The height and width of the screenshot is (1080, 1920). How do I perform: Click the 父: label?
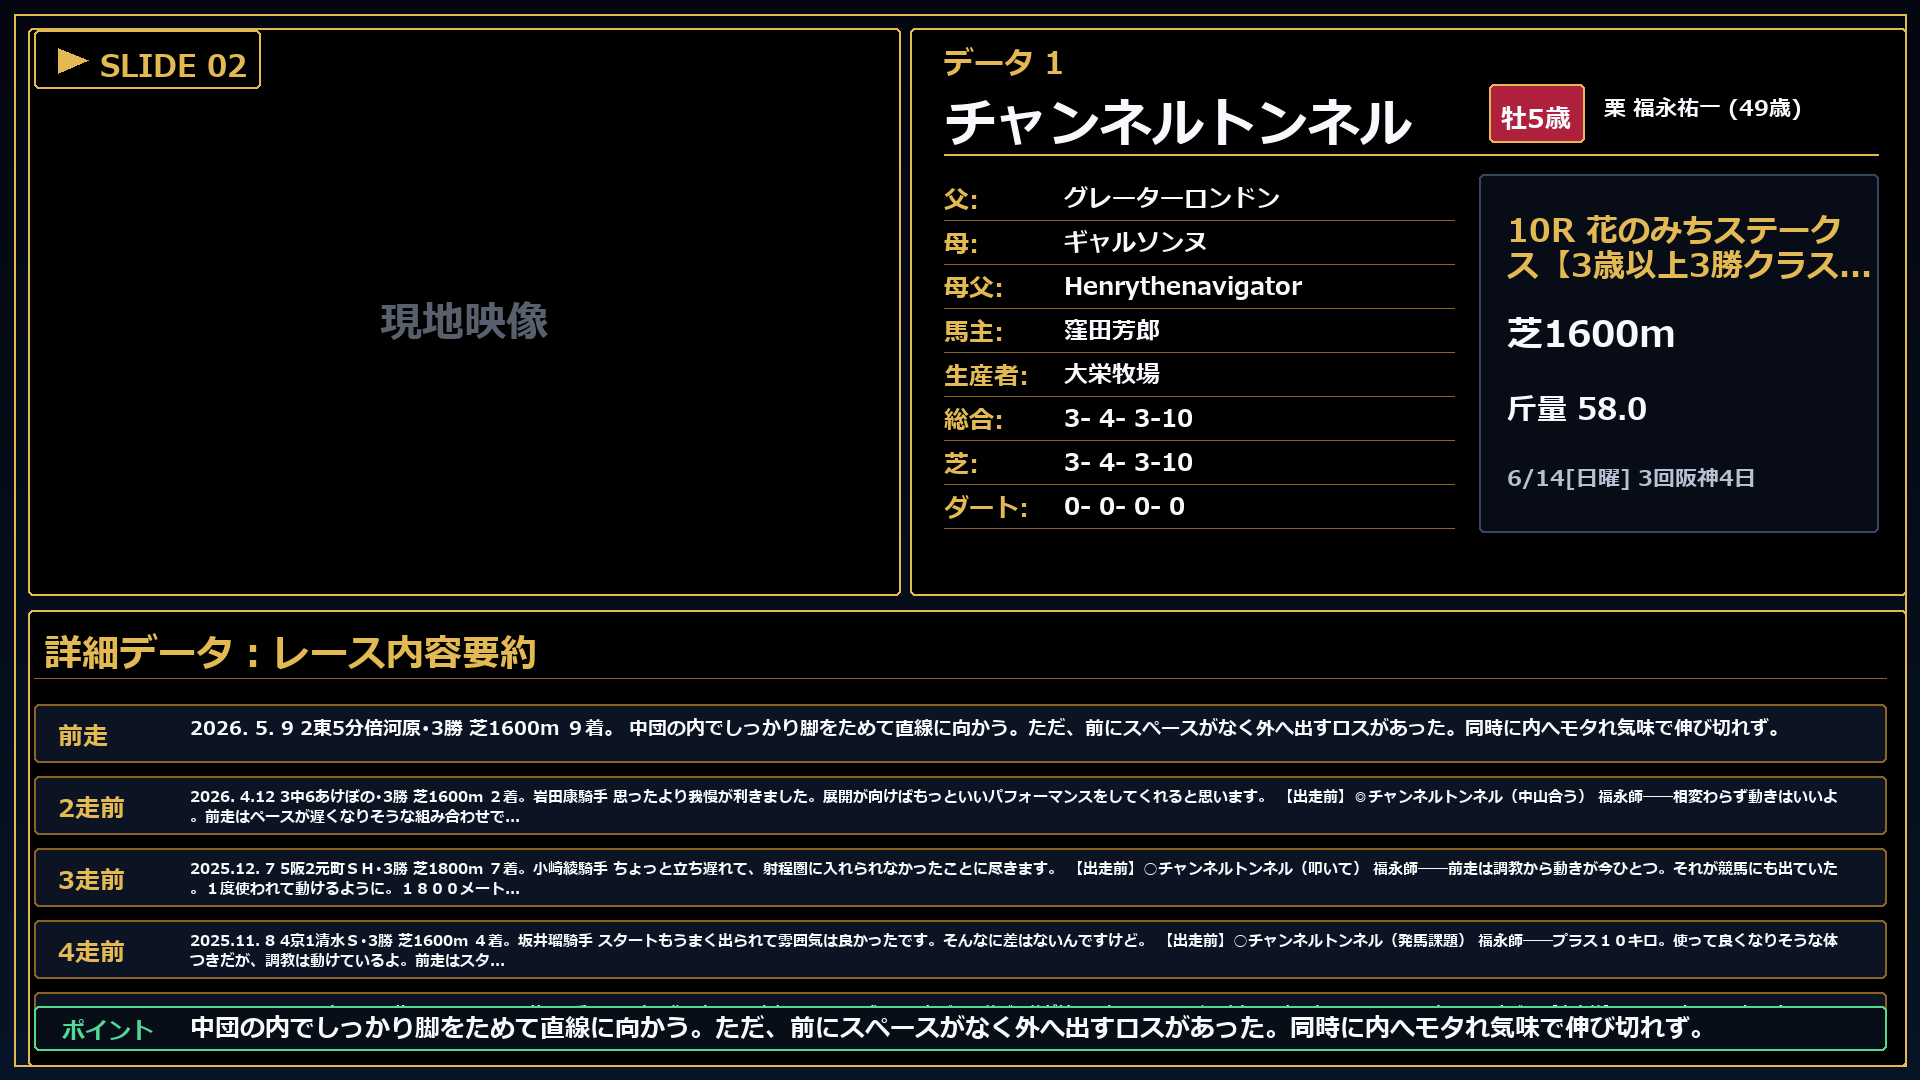pos(961,199)
